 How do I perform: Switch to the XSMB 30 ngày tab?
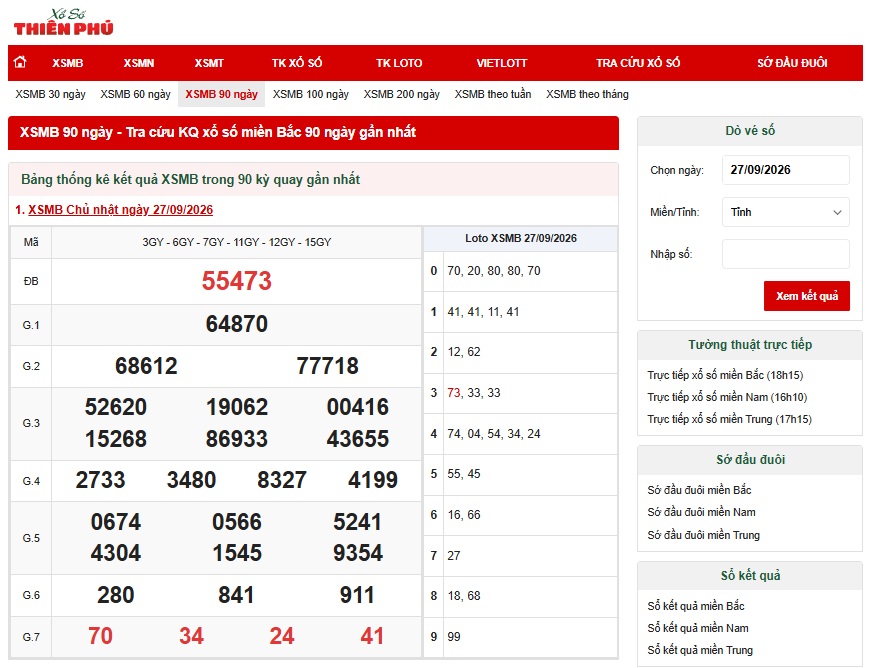pos(50,94)
